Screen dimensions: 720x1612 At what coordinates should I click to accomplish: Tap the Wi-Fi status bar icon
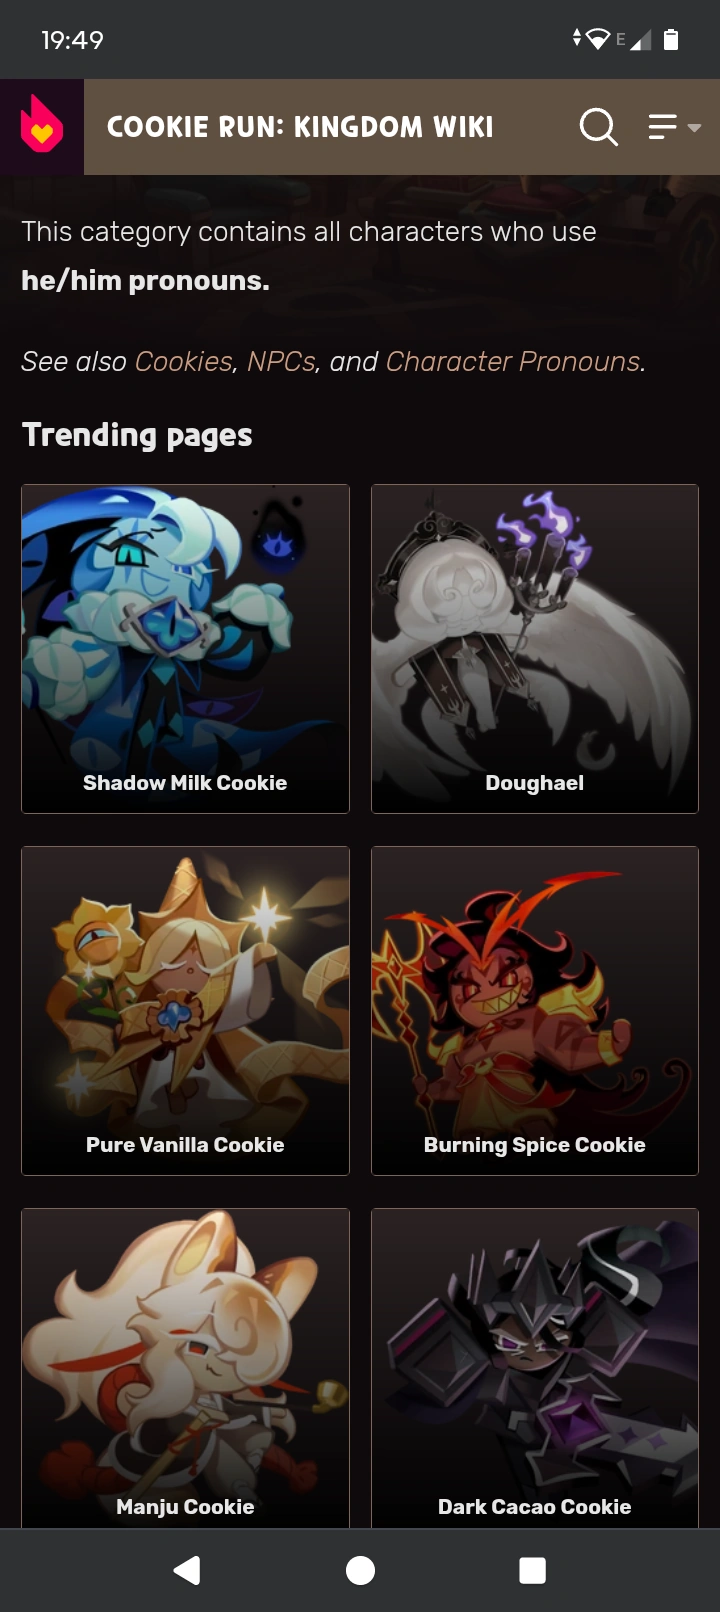click(598, 39)
